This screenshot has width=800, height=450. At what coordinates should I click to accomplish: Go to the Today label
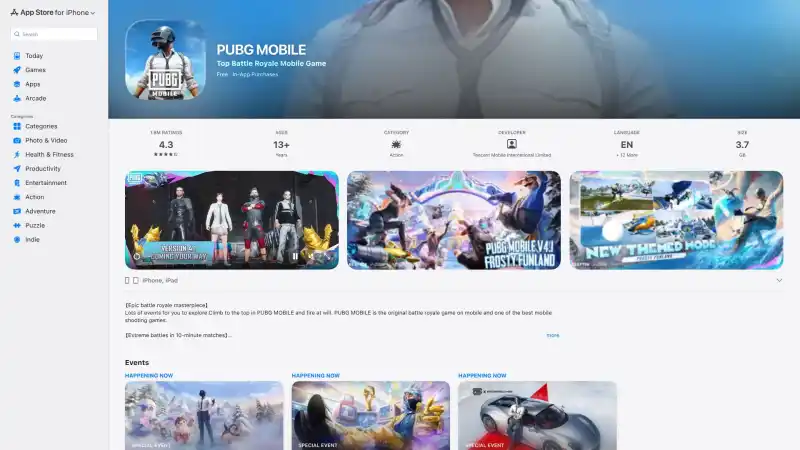tap(34, 56)
